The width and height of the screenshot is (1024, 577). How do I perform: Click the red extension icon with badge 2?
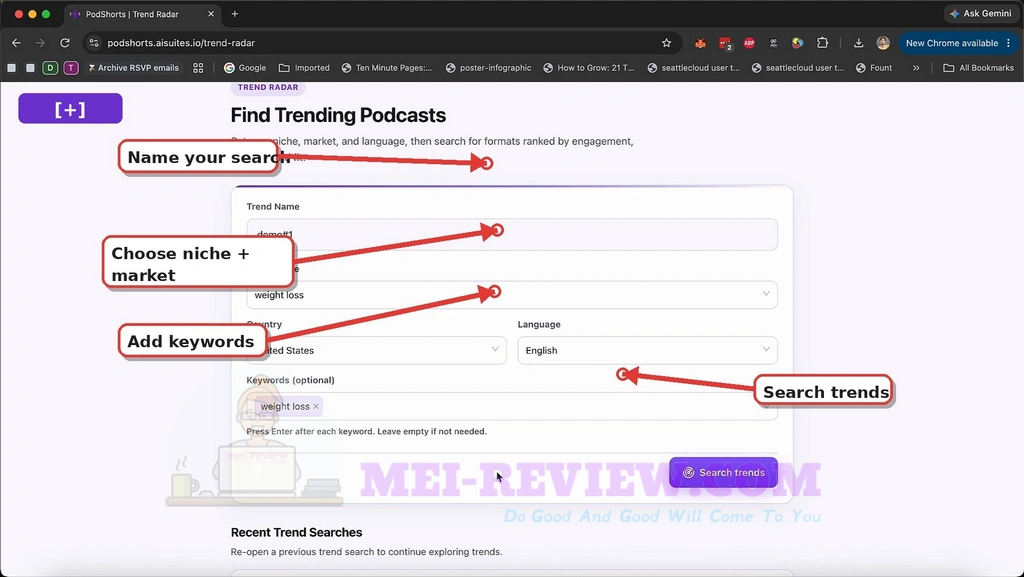coord(725,44)
